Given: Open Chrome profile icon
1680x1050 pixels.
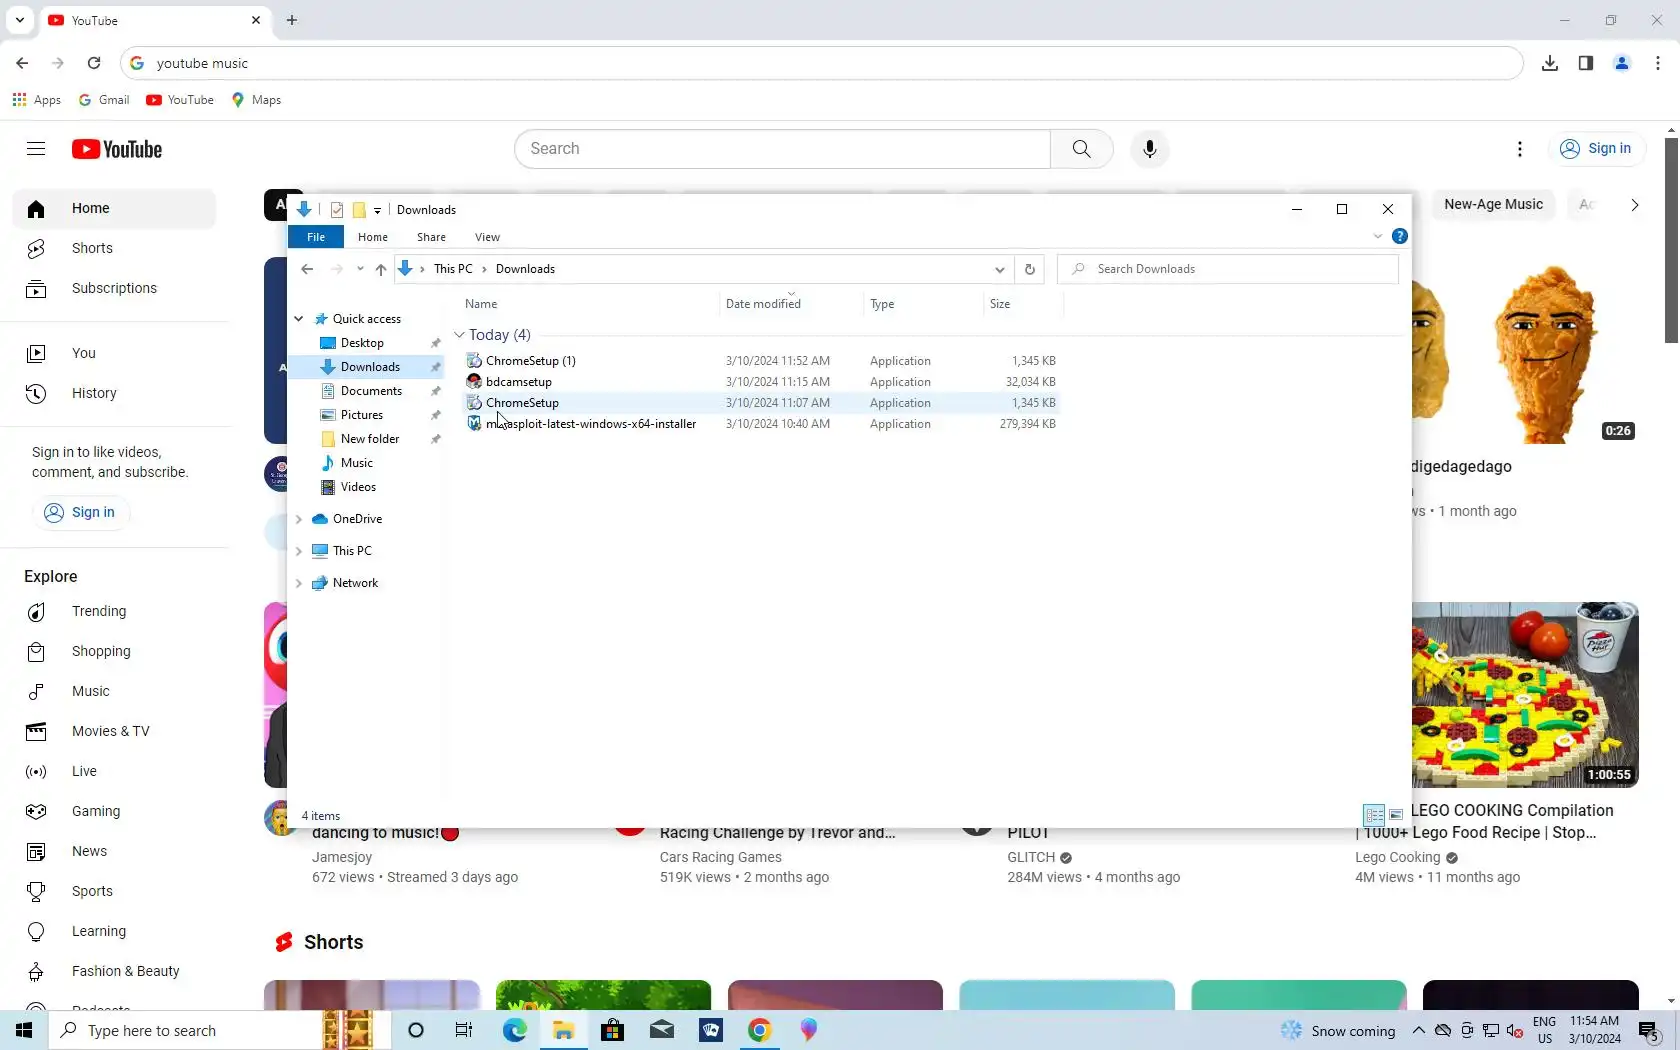Looking at the screenshot, I should [1622, 63].
